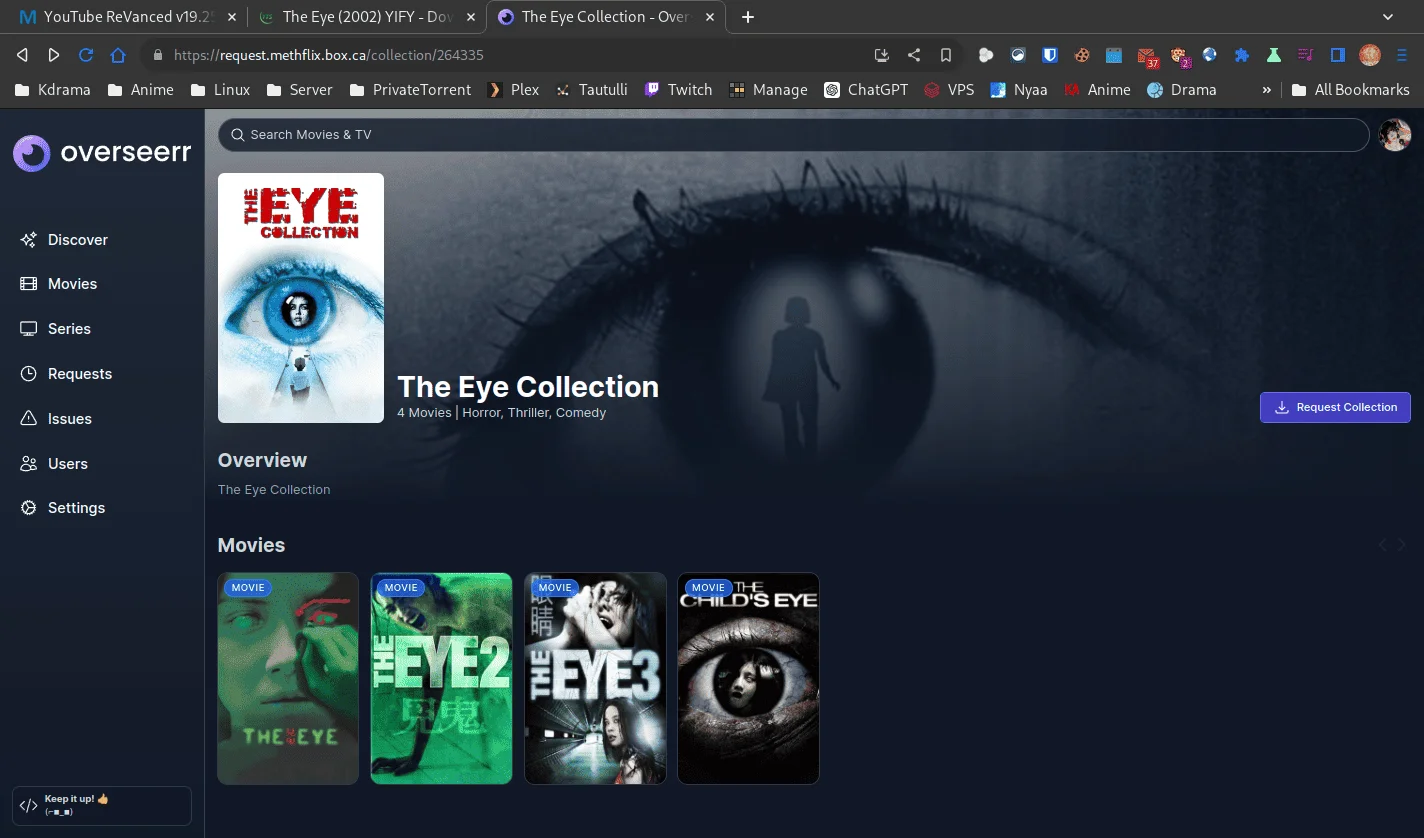Open the browser profile avatar
Viewport: 1424px width, 838px height.
(x=1370, y=55)
